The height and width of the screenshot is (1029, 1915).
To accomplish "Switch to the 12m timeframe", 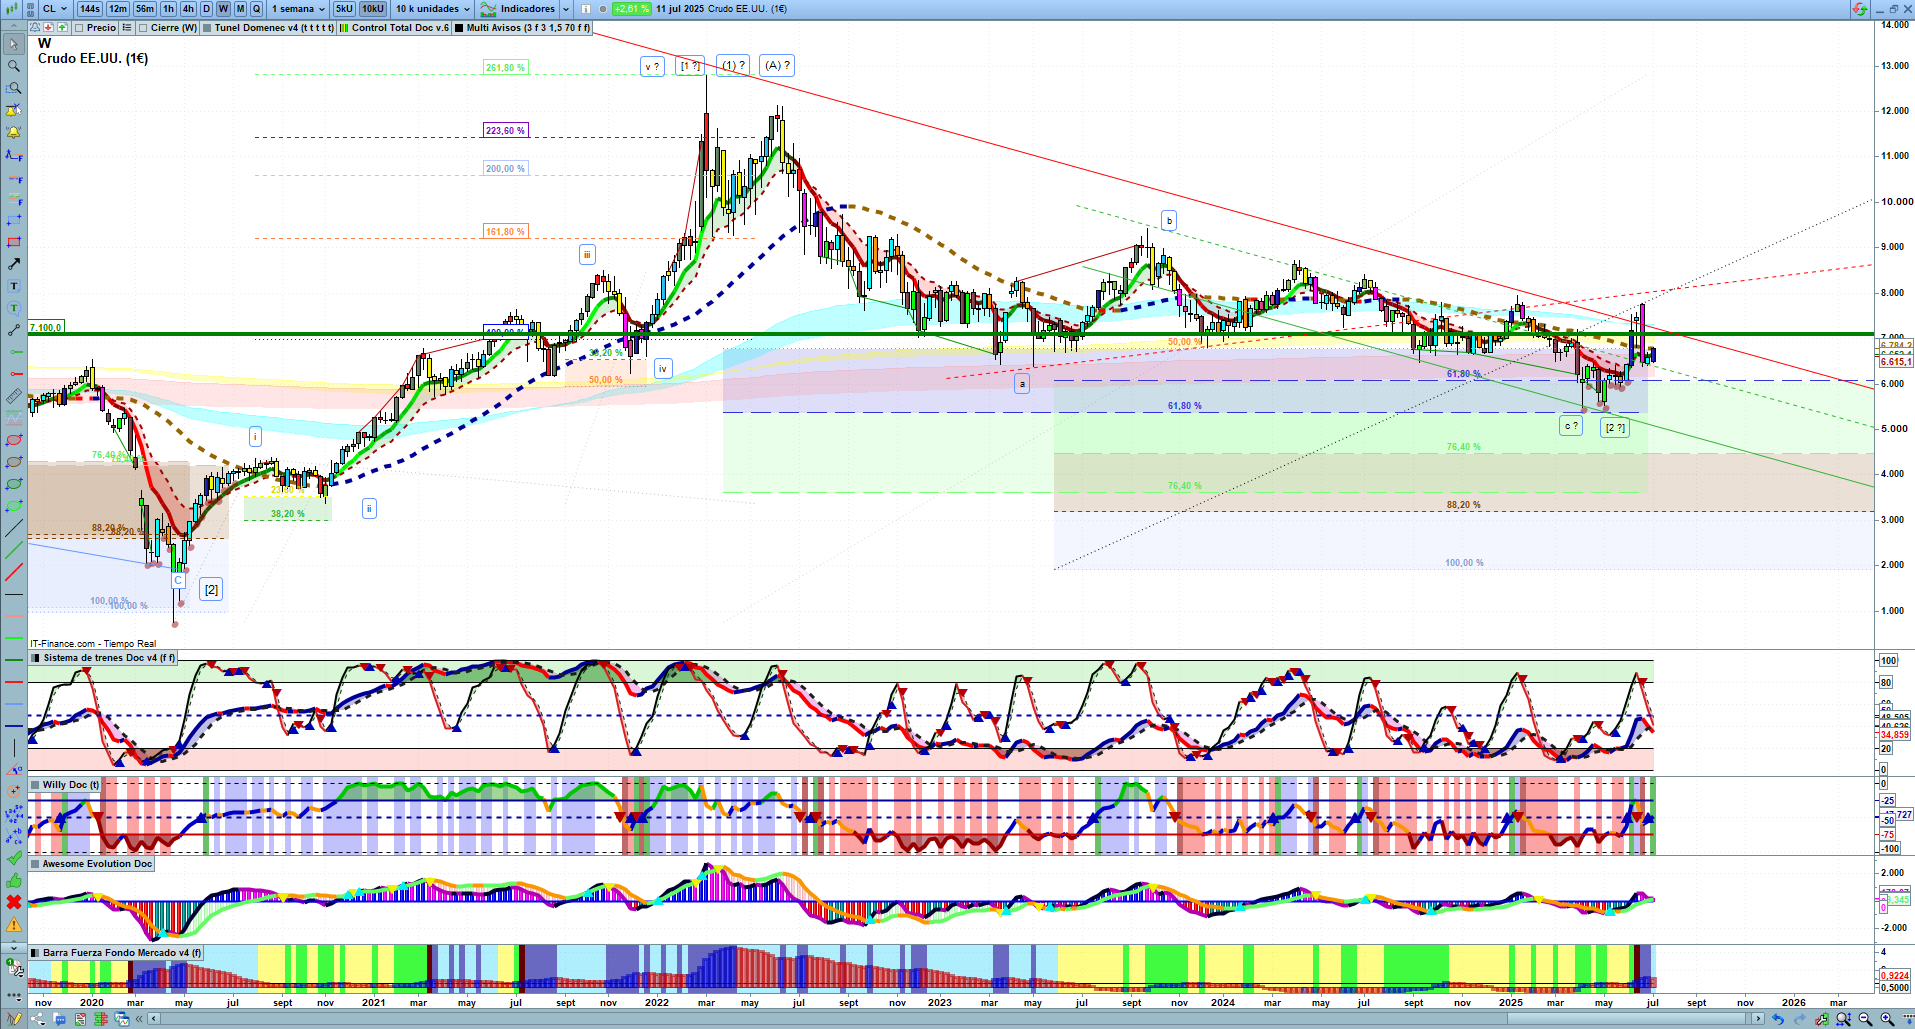I will [x=118, y=9].
